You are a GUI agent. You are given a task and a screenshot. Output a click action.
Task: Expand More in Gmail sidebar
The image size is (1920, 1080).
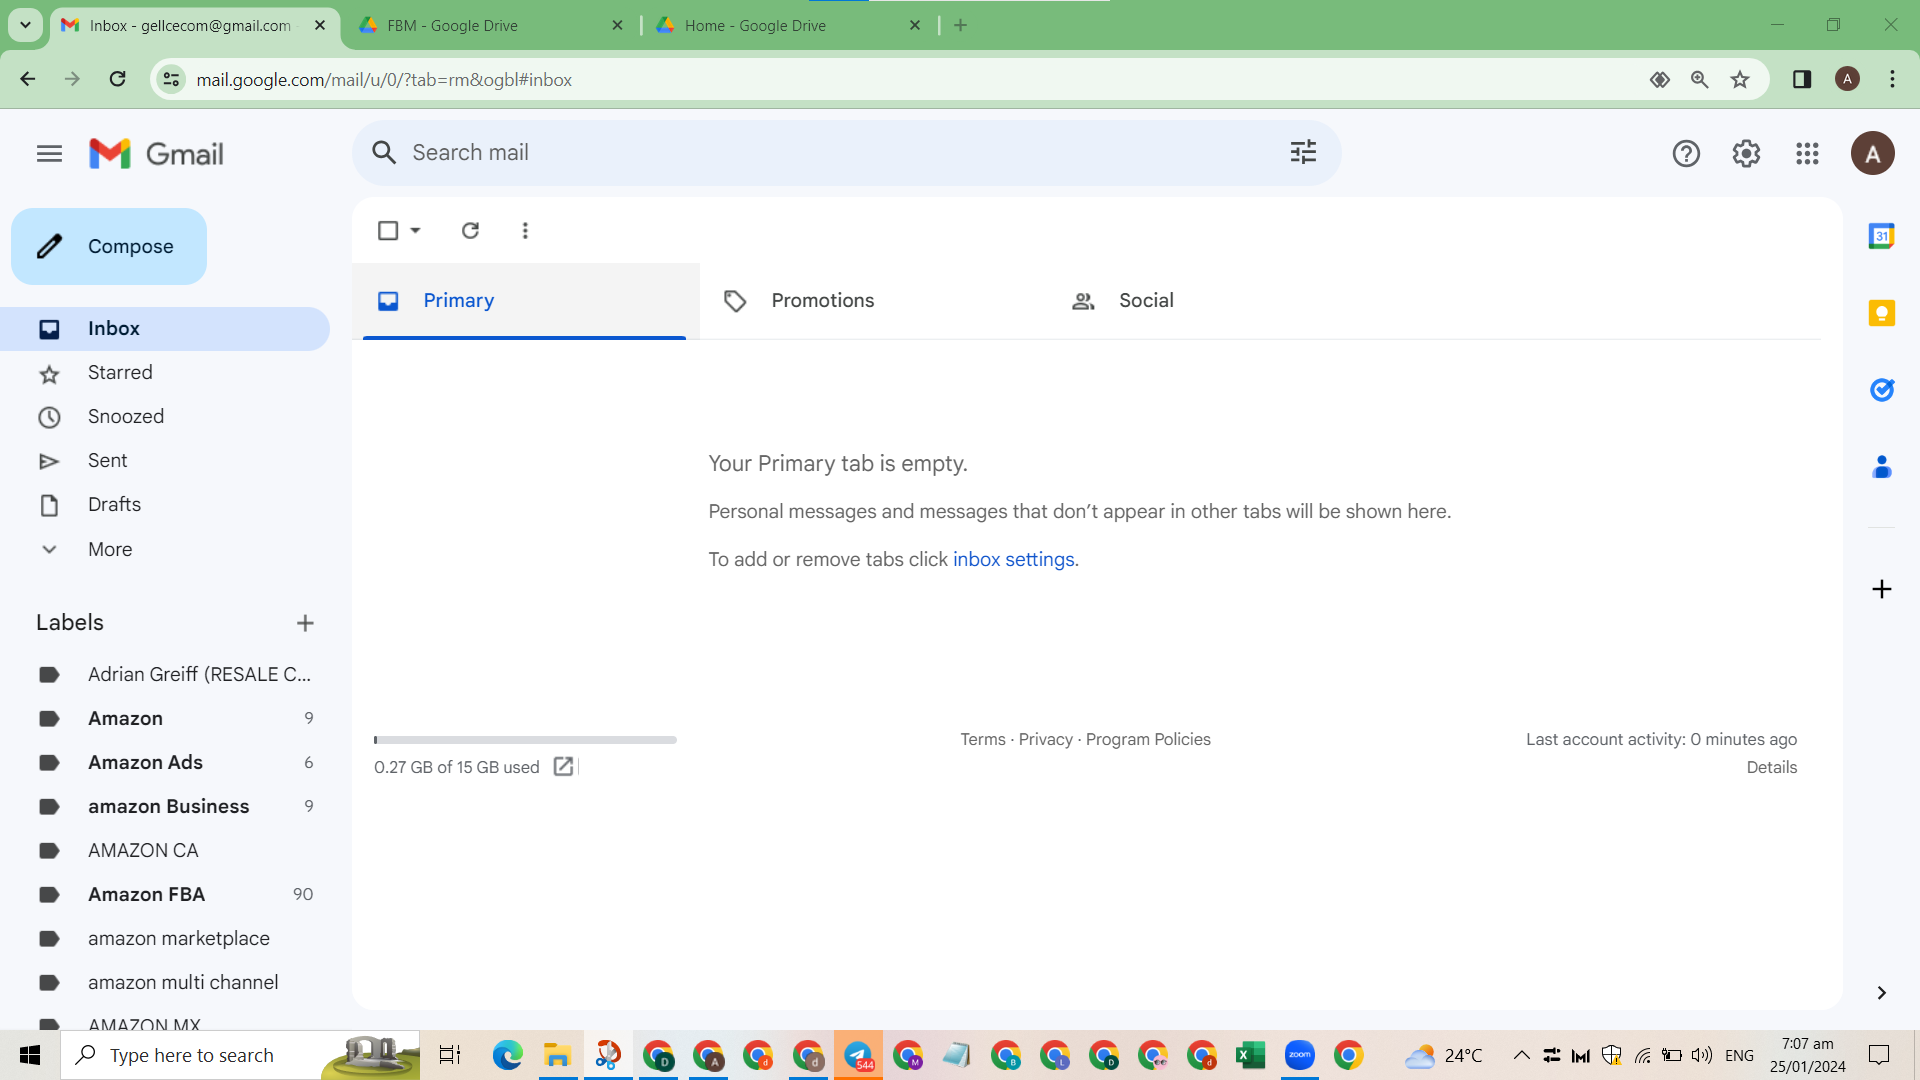point(110,549)
